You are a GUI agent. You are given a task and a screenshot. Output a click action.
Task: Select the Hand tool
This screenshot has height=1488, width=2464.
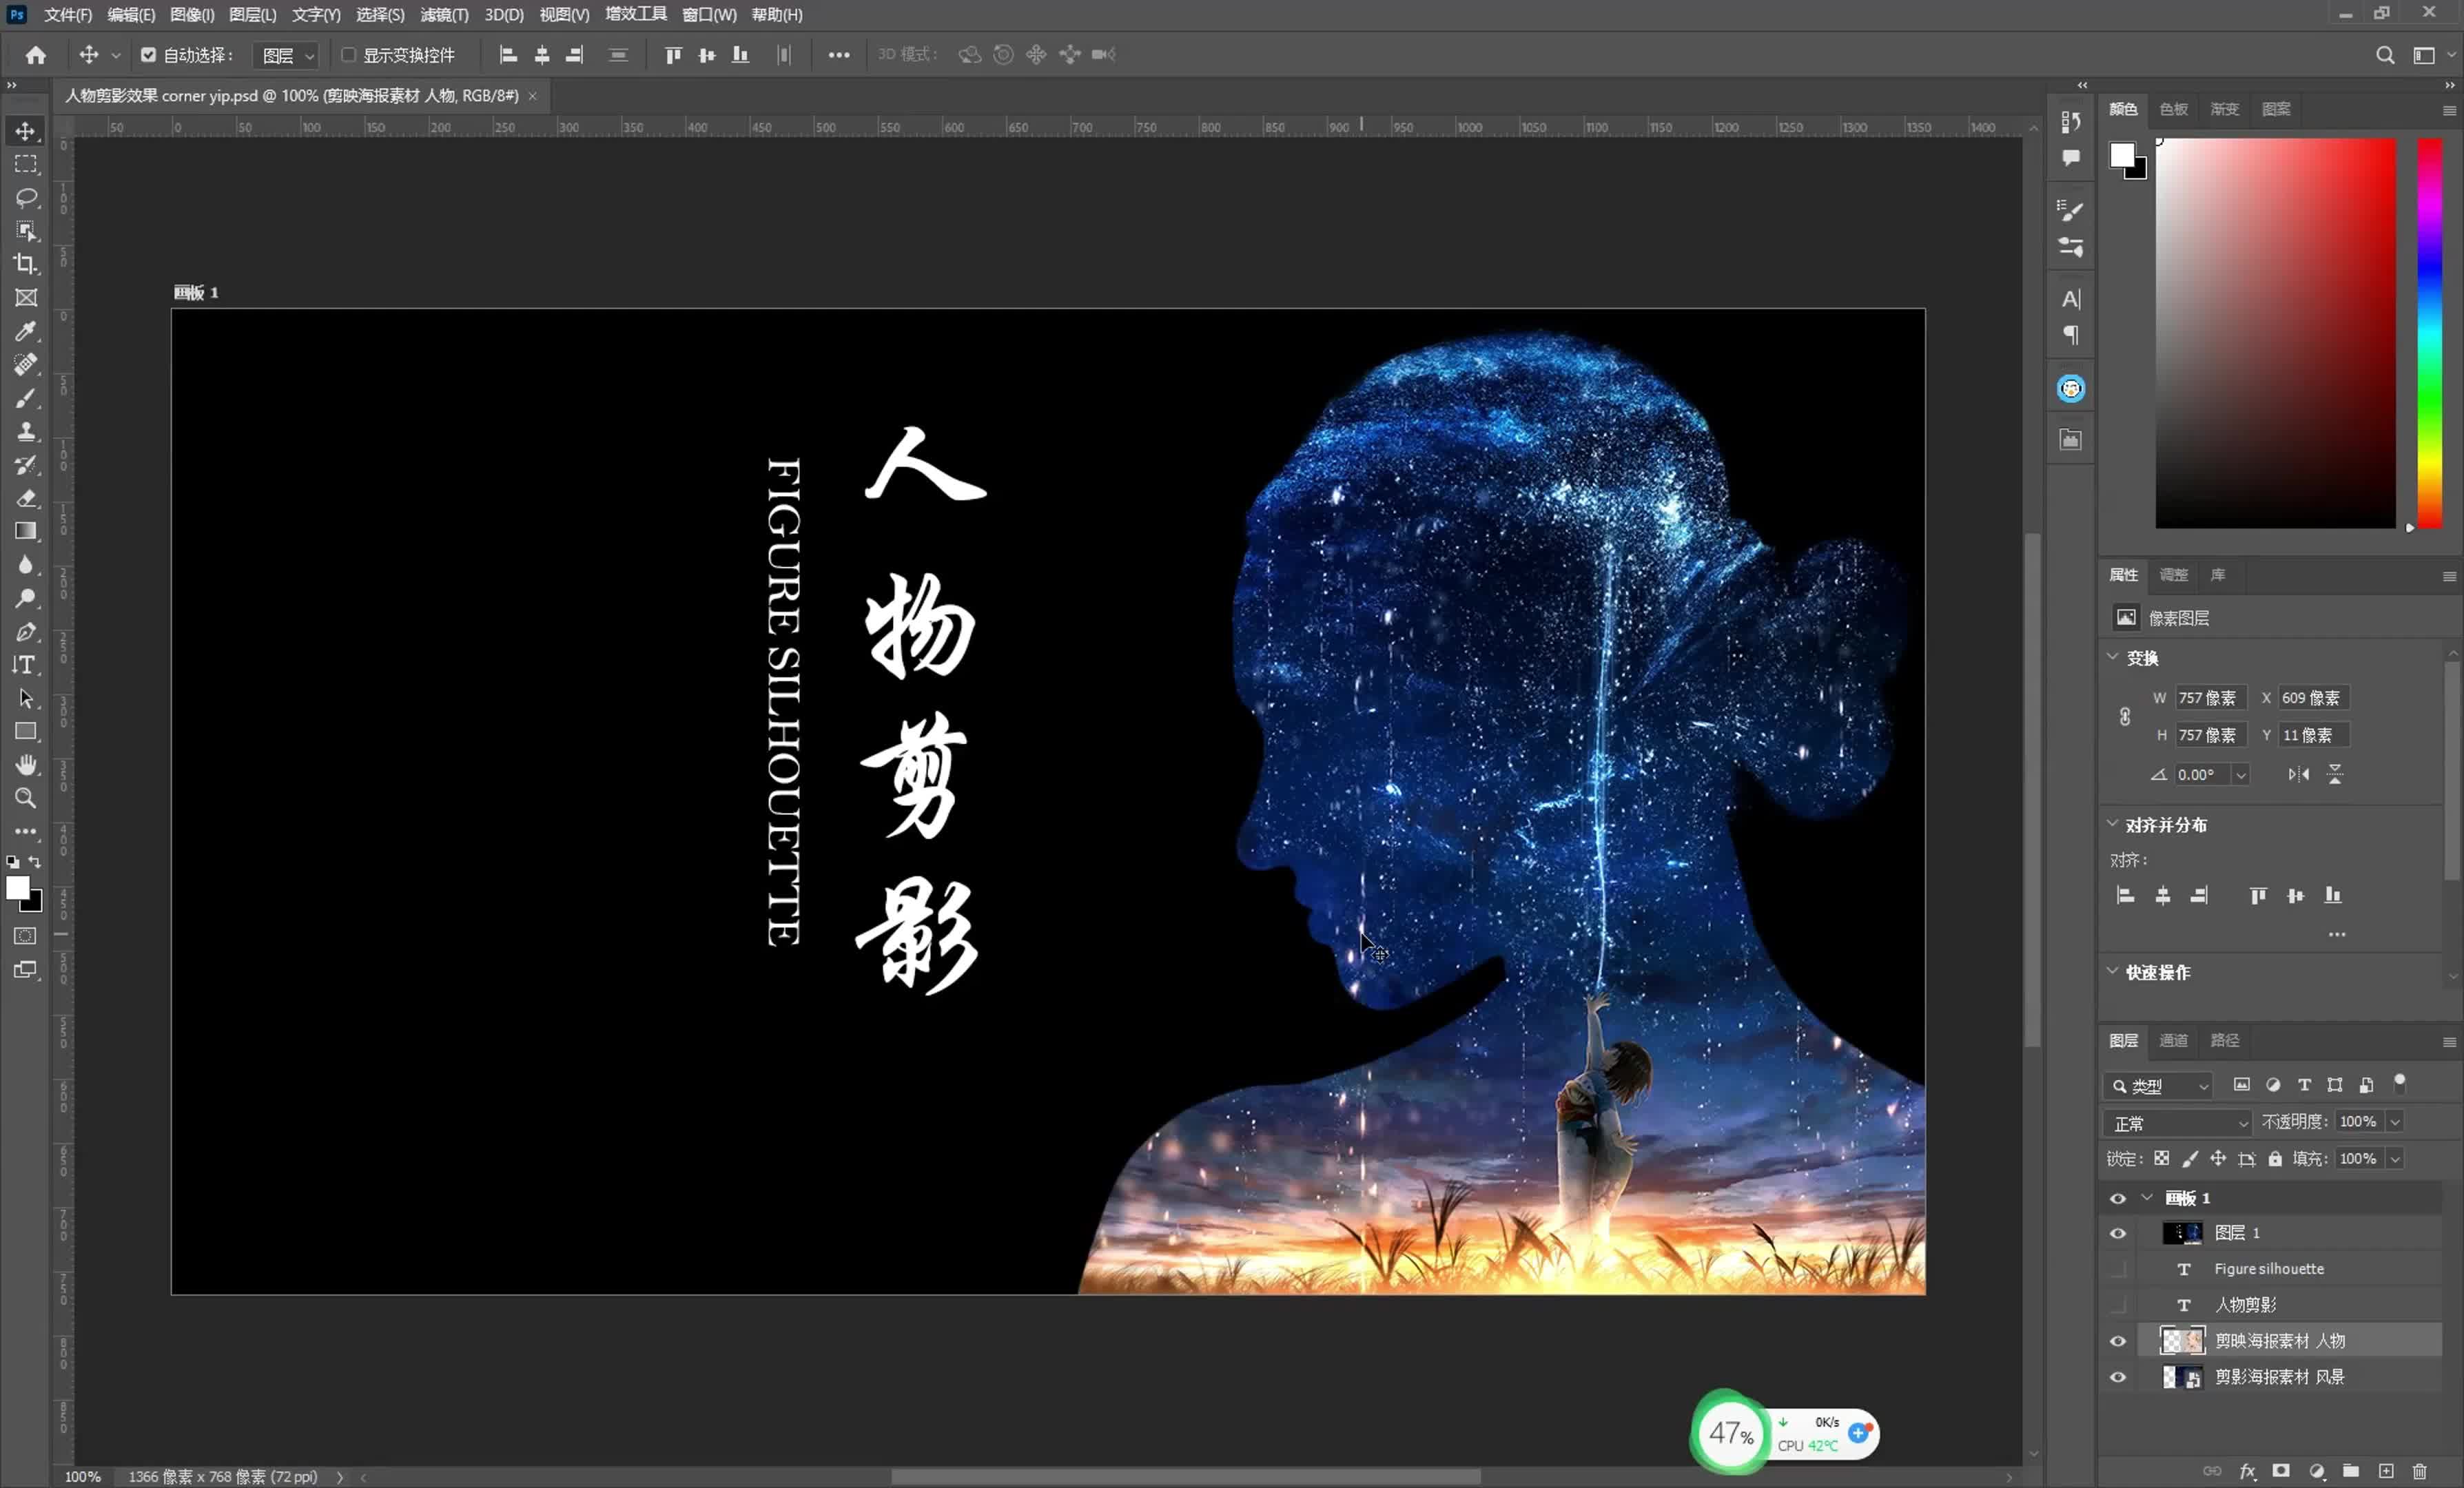(25, 765)
